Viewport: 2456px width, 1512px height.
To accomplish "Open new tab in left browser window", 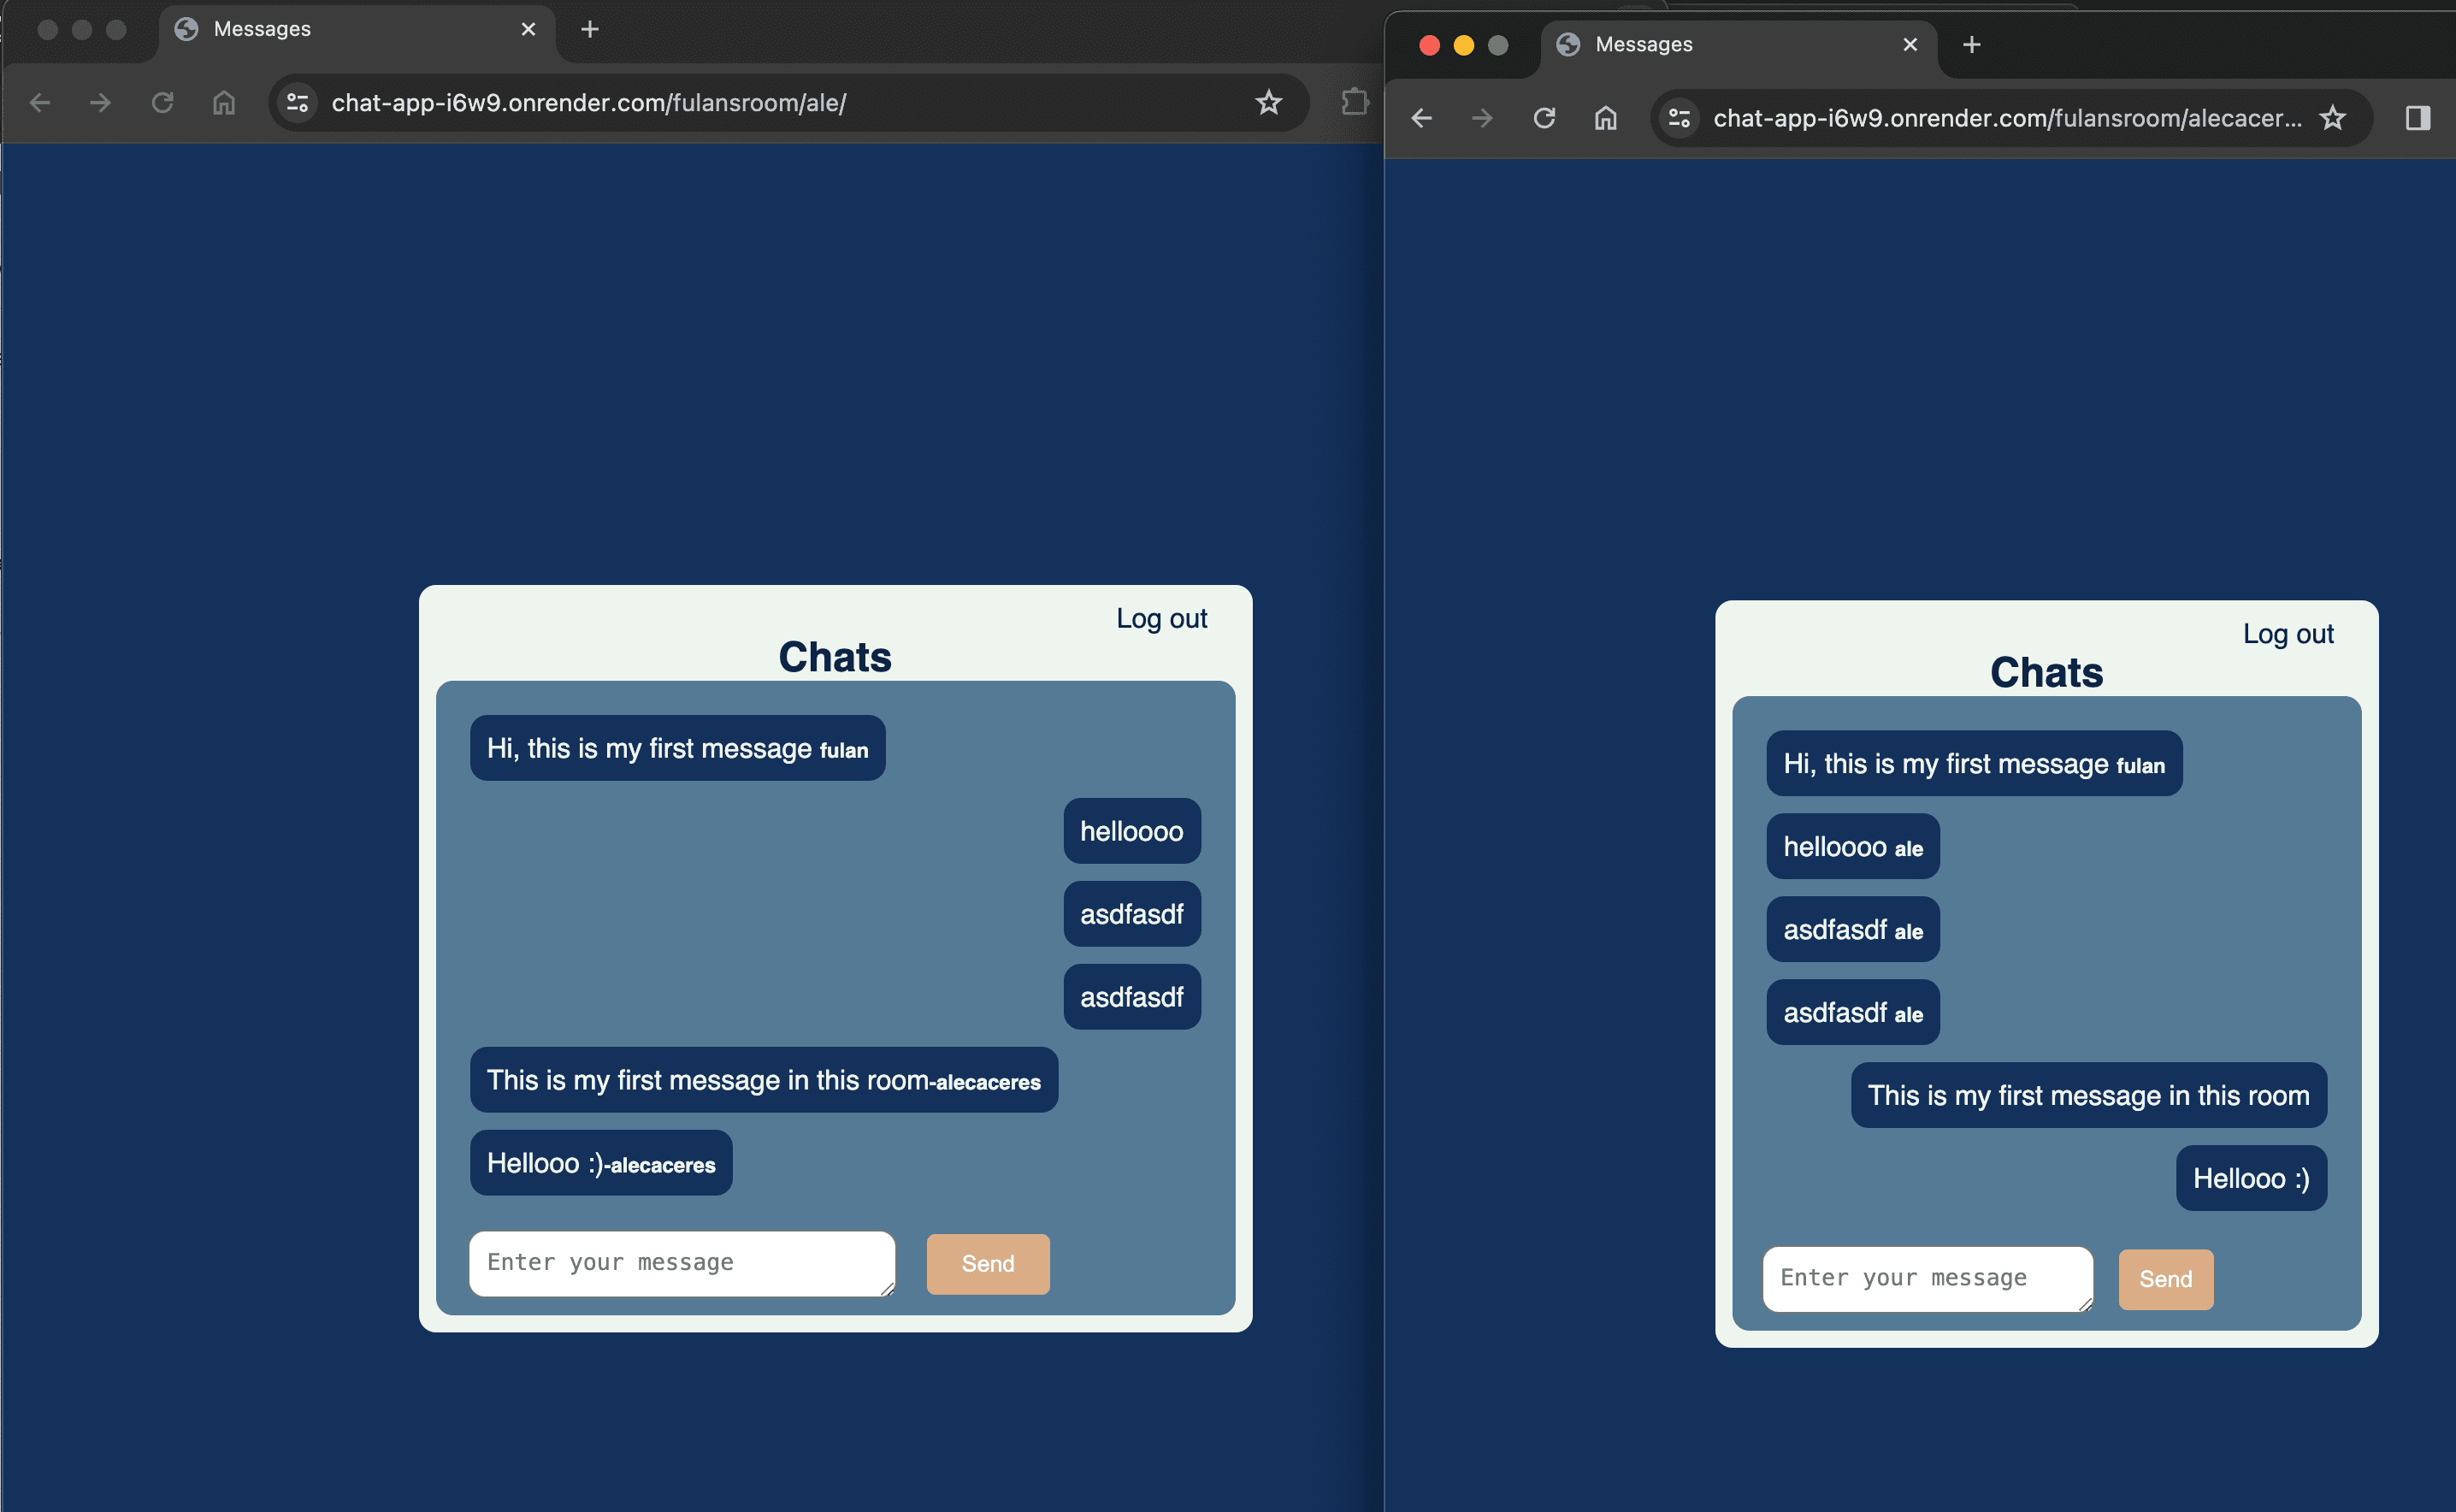I will click(590, 29).
